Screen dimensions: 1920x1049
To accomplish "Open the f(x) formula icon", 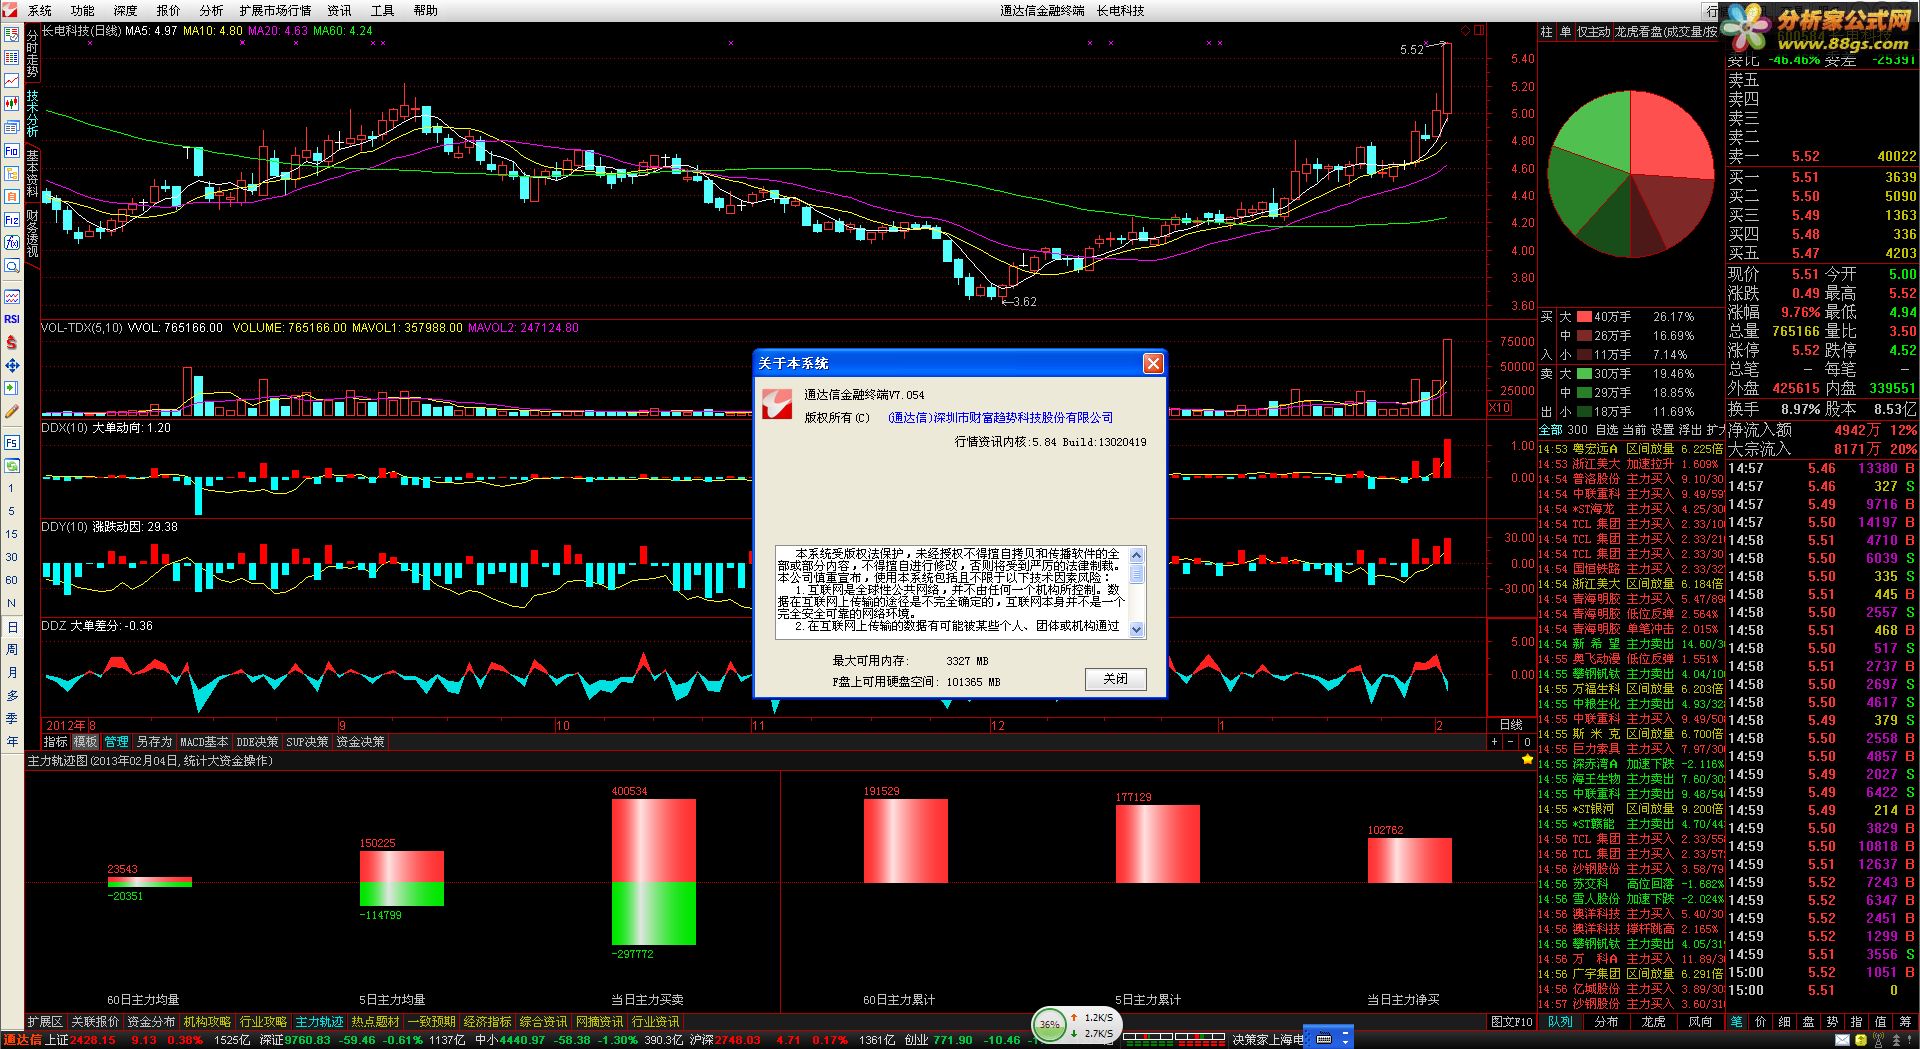I will pyautogui.click(x=12, y=243).
